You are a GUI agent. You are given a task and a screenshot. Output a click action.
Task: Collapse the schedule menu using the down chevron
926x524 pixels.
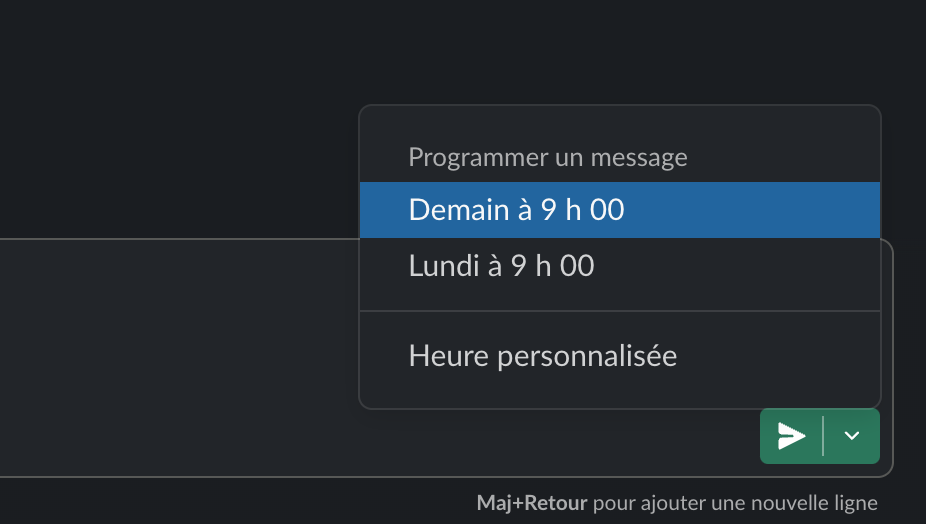[852, 436]
